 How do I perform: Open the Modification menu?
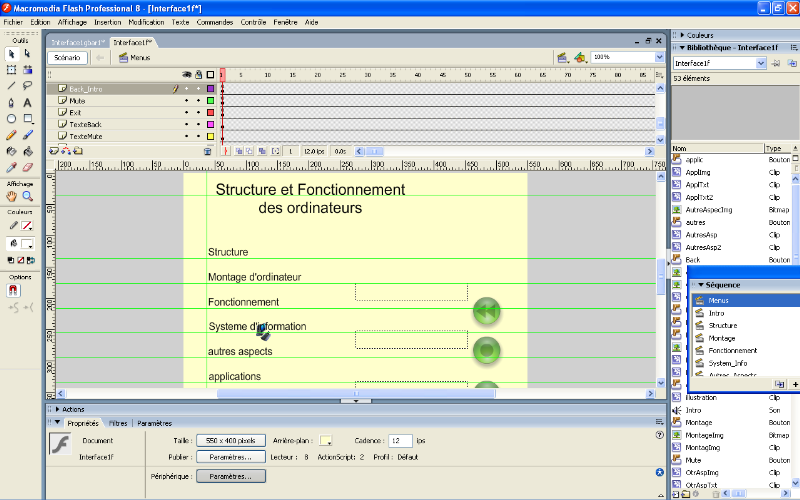[x=146, y=21]
